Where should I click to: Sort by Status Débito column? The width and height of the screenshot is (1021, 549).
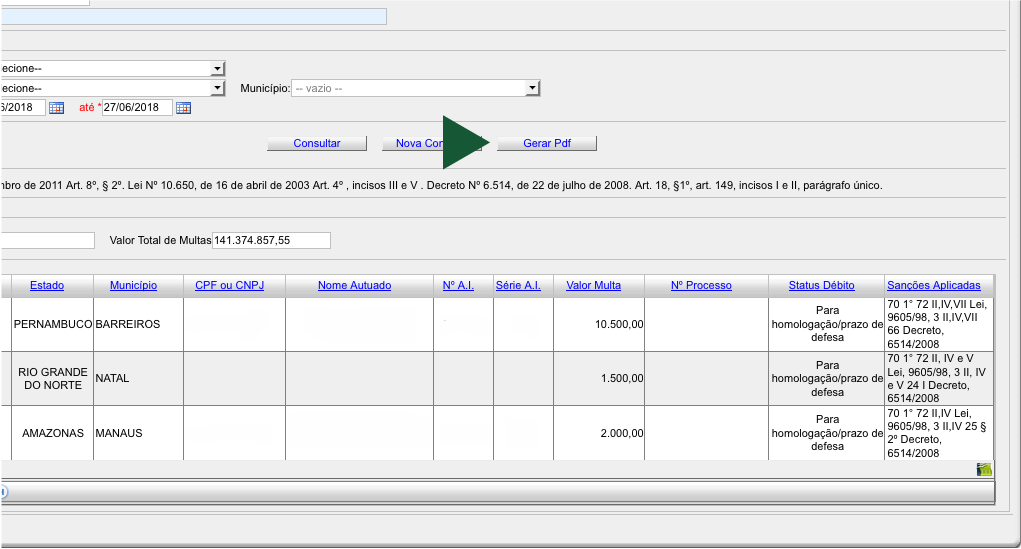point(821,286)
